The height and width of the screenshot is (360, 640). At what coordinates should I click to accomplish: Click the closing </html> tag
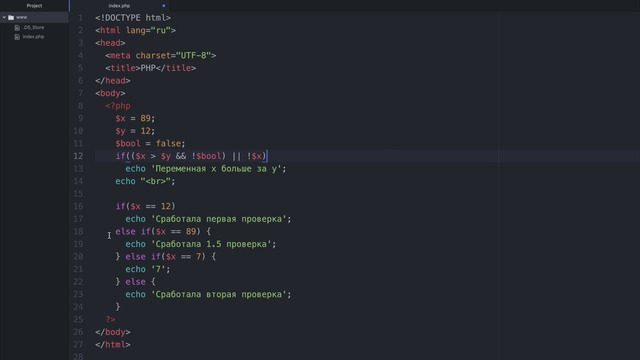(x=113, y=345)
